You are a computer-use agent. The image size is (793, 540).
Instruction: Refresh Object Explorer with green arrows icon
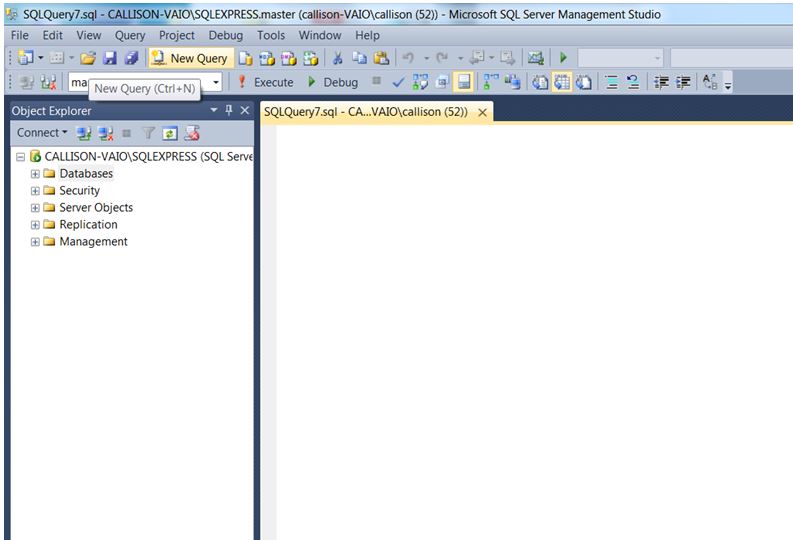tap(170, 133)
